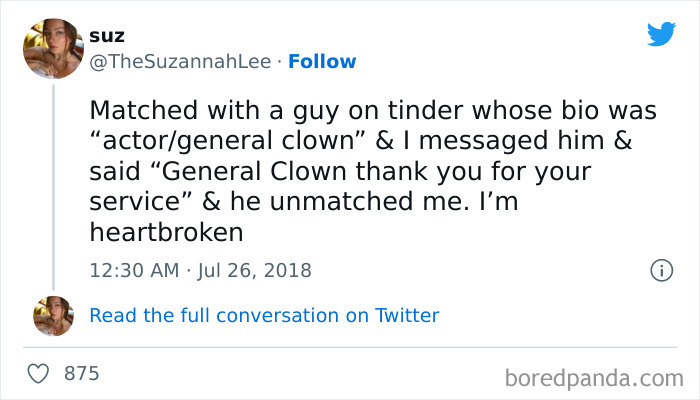
Task: View the 875 likes count
Action: coord(81,374)
